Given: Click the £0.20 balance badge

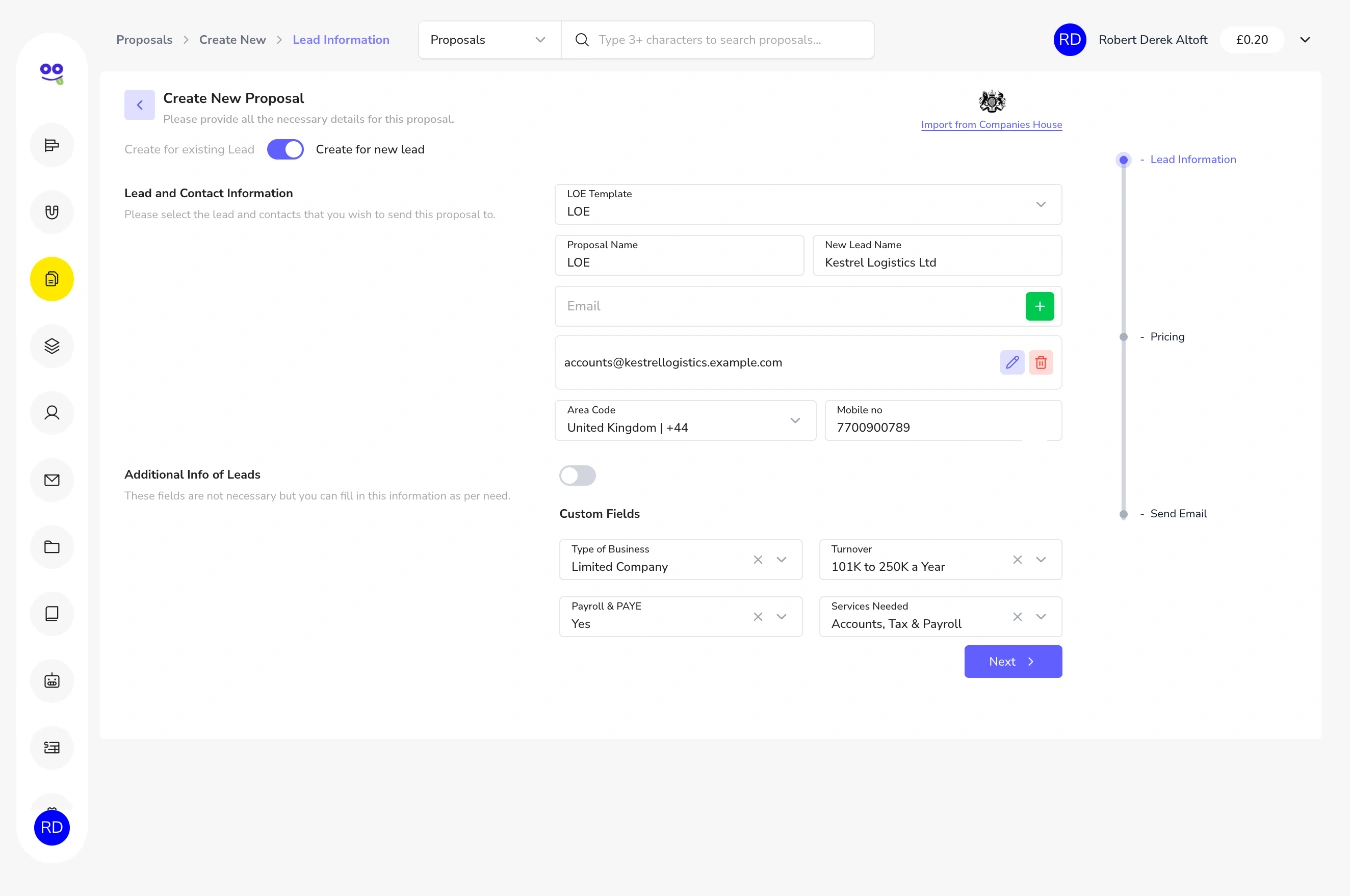Looking at the screenshot, I should tap(1252, 40).
